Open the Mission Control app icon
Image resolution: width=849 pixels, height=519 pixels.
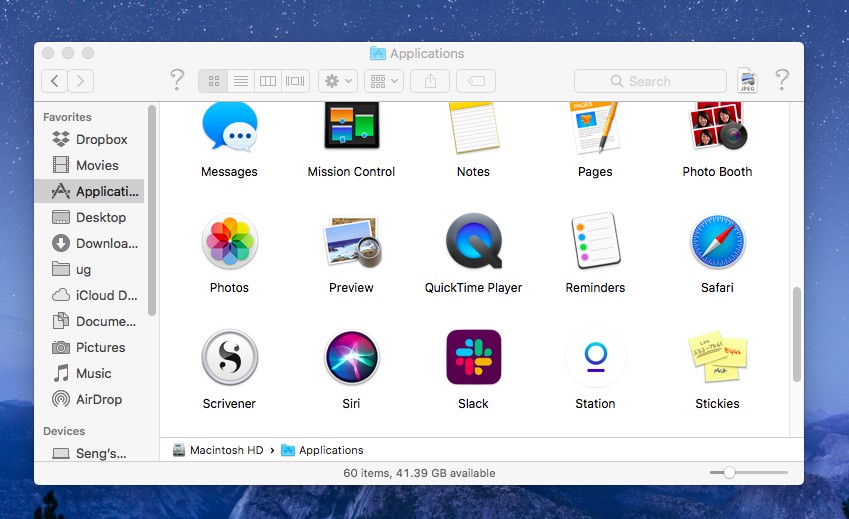[x=351, y=126]
